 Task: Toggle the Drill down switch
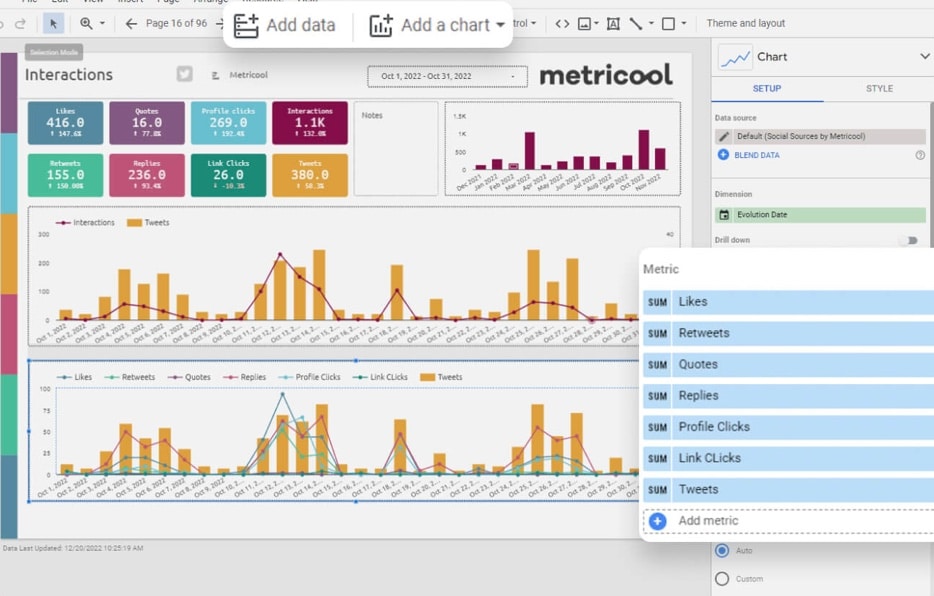coord(909,241)
